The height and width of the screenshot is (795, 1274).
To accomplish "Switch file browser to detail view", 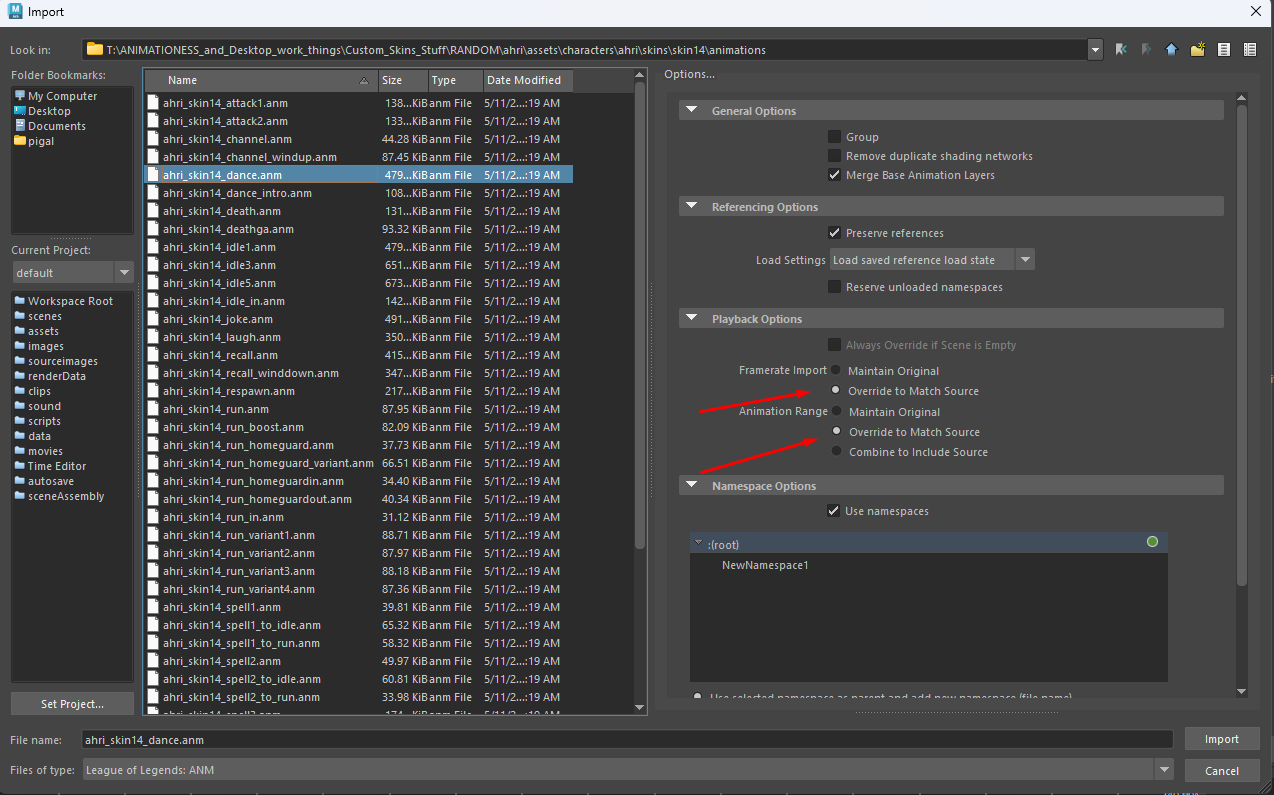I will 1250,49.
